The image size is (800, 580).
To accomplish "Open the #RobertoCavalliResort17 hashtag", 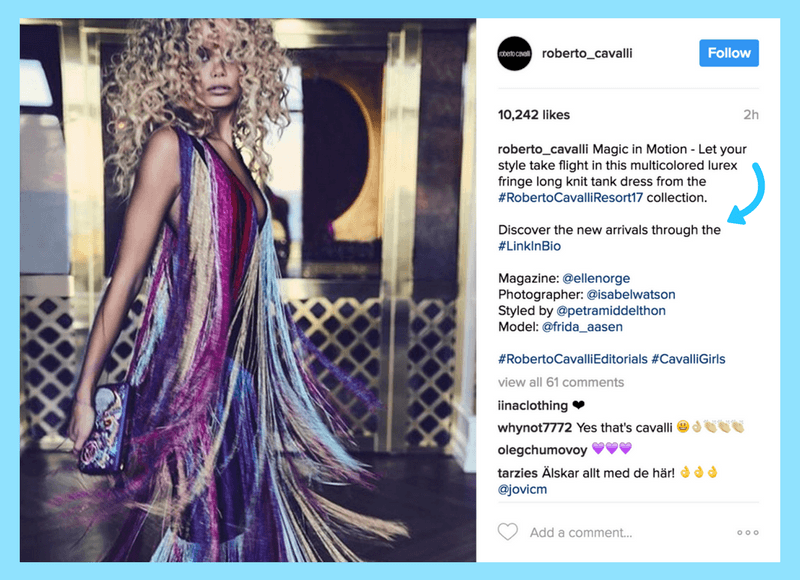I will [x=570, y=197].
